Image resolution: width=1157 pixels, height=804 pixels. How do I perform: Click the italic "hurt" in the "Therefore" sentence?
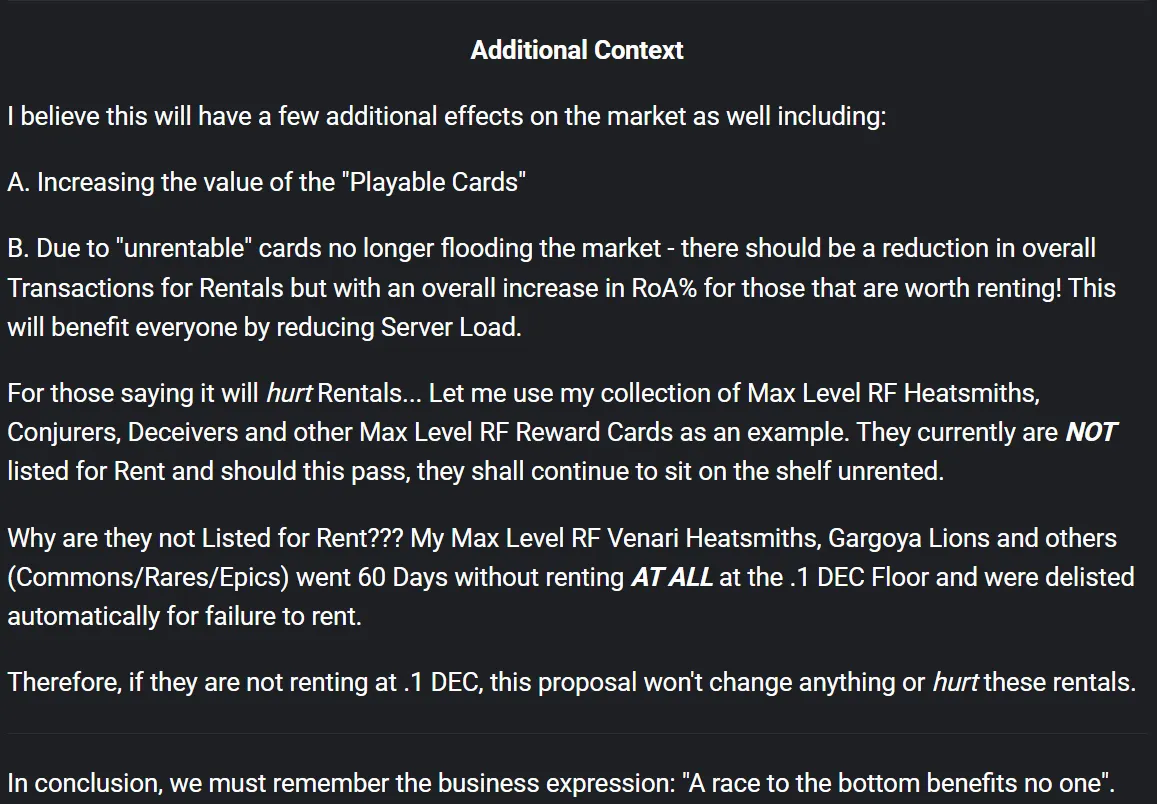[x=955, y=682]
